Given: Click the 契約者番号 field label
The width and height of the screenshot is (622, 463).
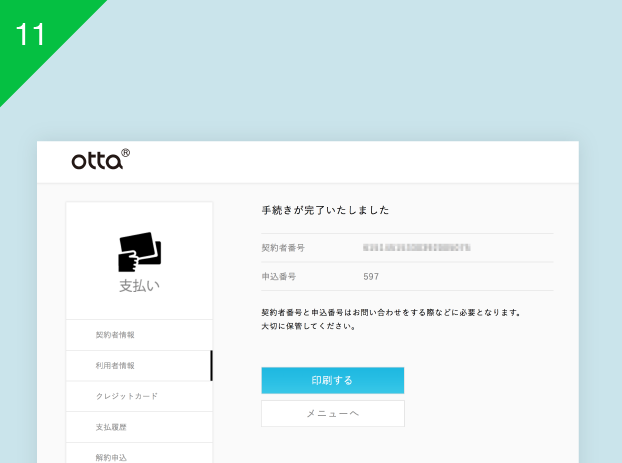Looking at the screenshot, I should click(x=283, y=246).
